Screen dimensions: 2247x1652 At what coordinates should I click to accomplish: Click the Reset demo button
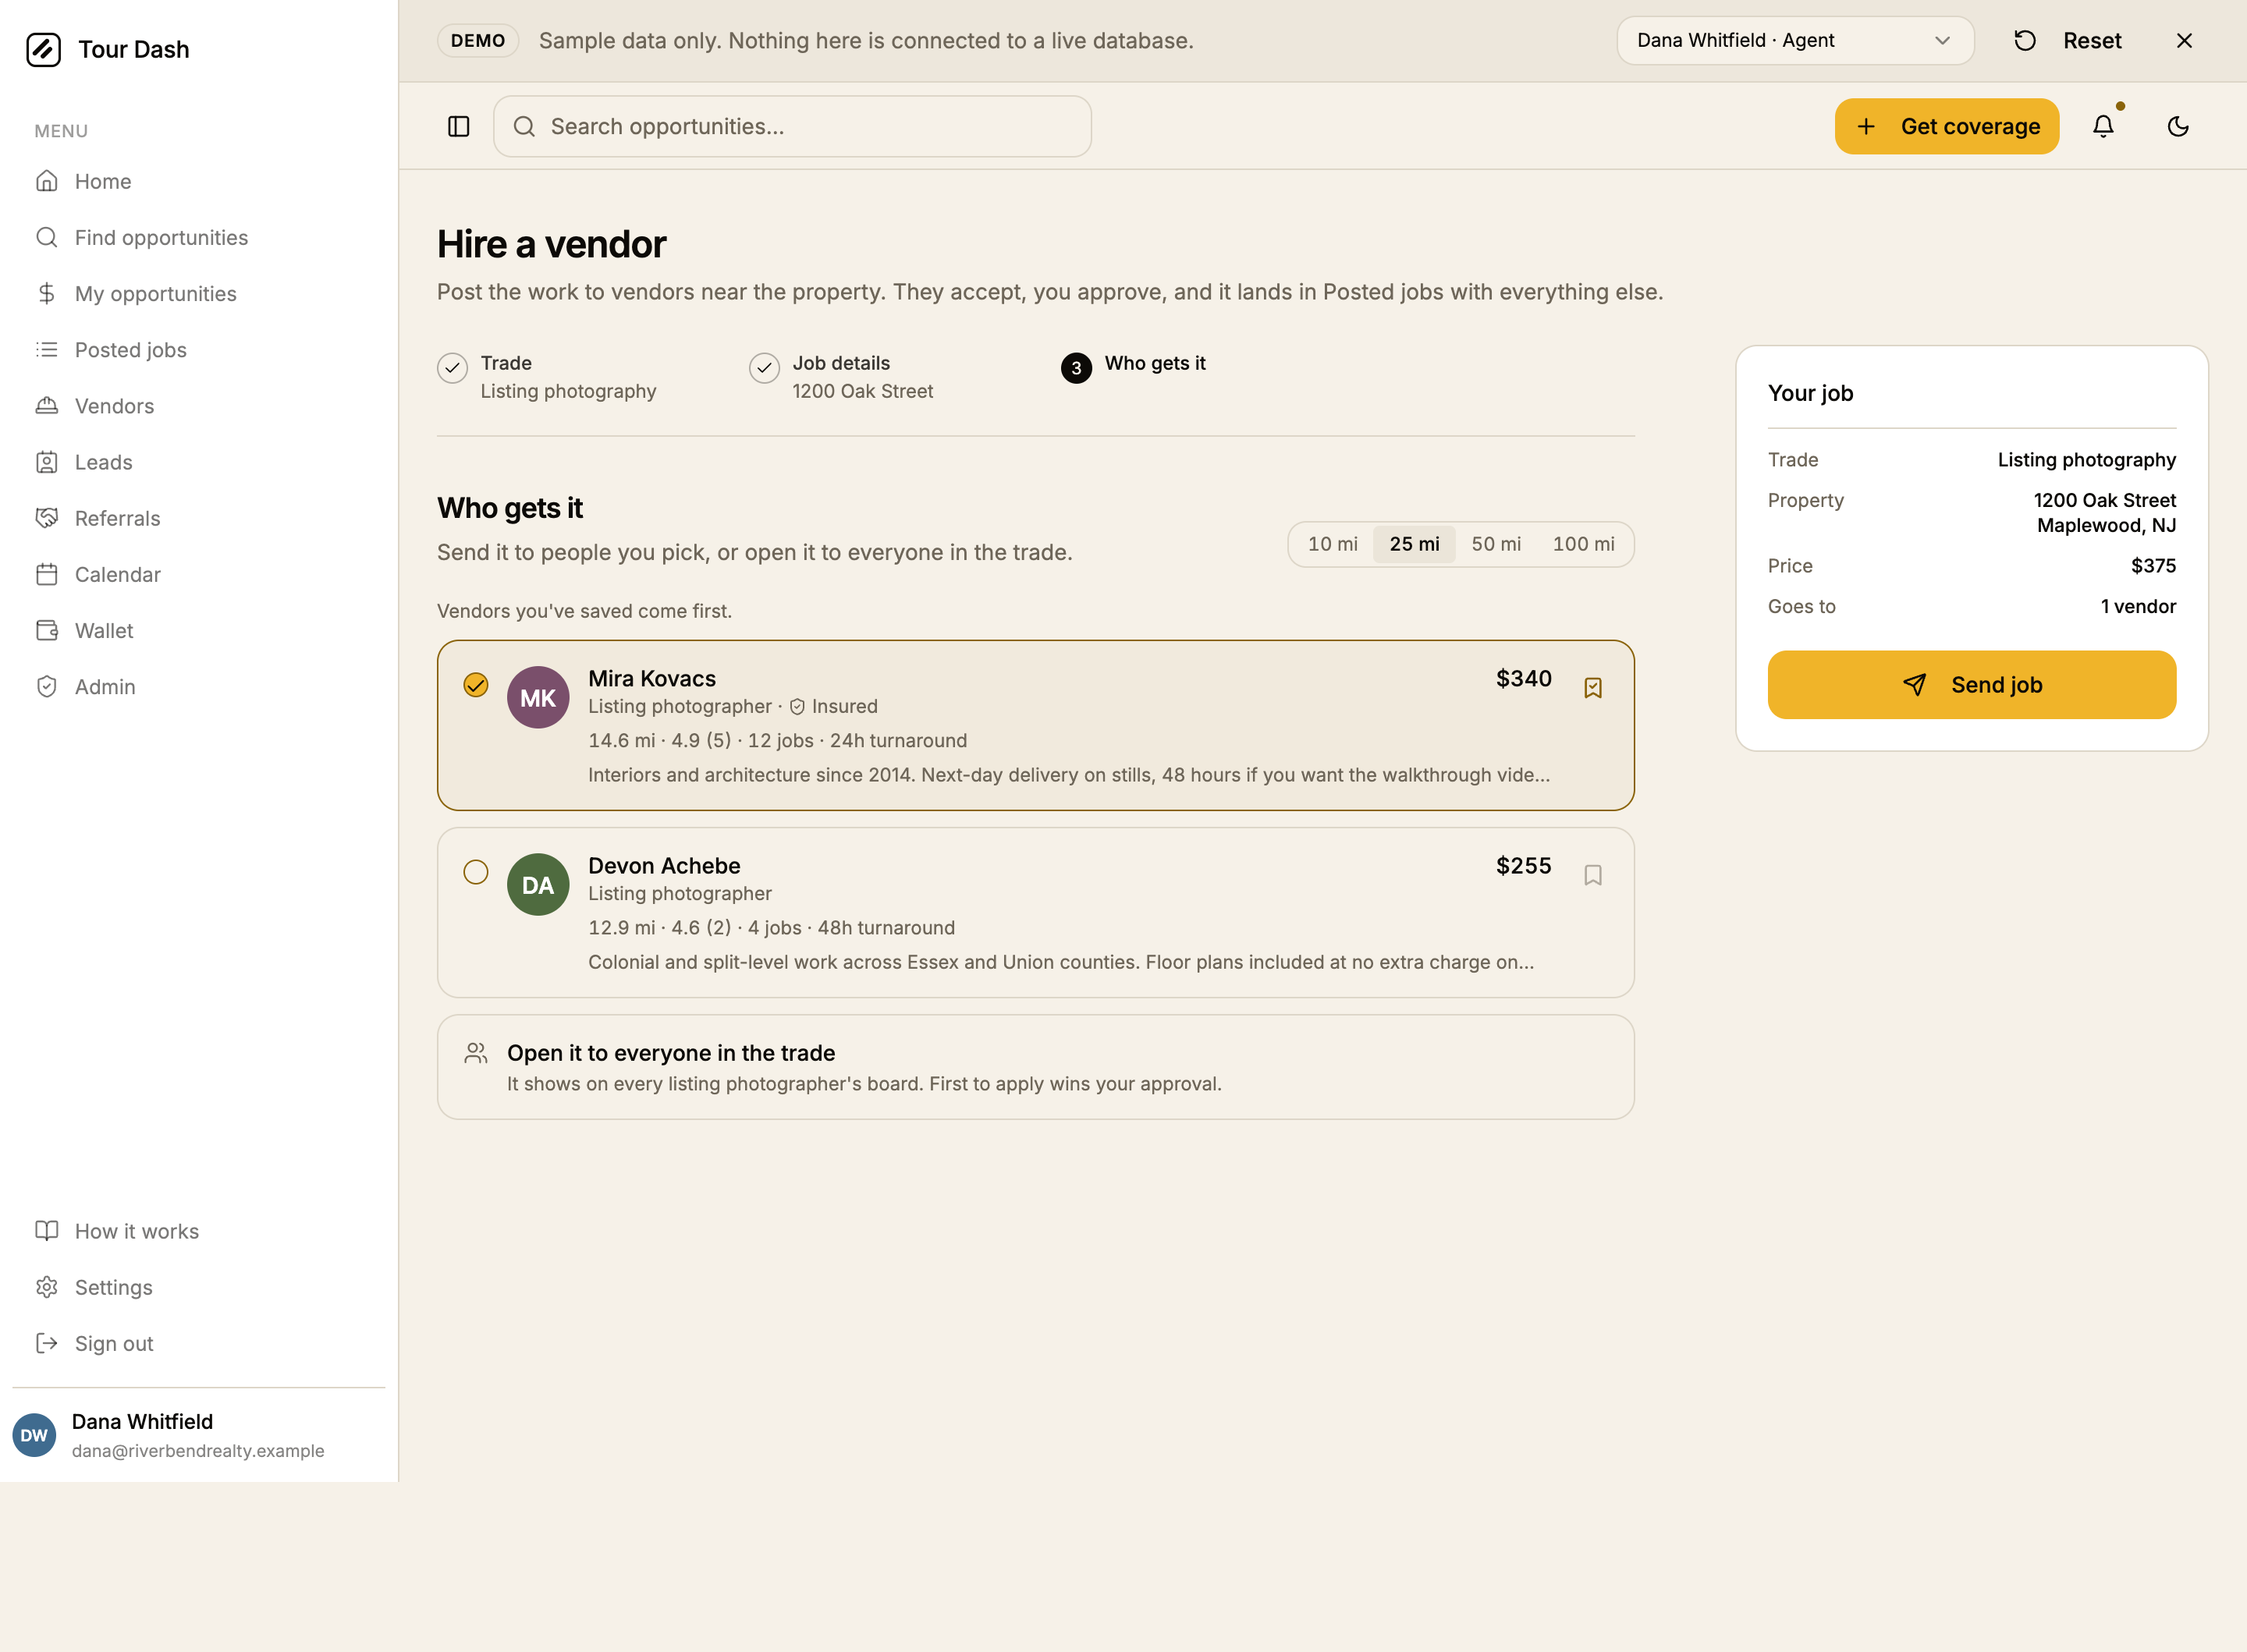[2068, 41]
